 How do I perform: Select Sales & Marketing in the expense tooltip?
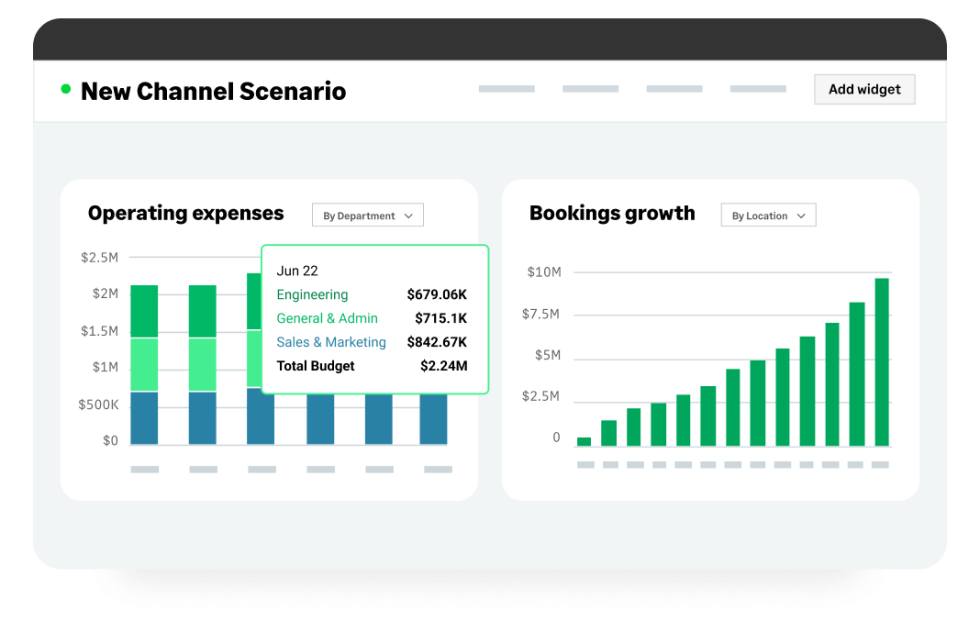coord(331,342)
